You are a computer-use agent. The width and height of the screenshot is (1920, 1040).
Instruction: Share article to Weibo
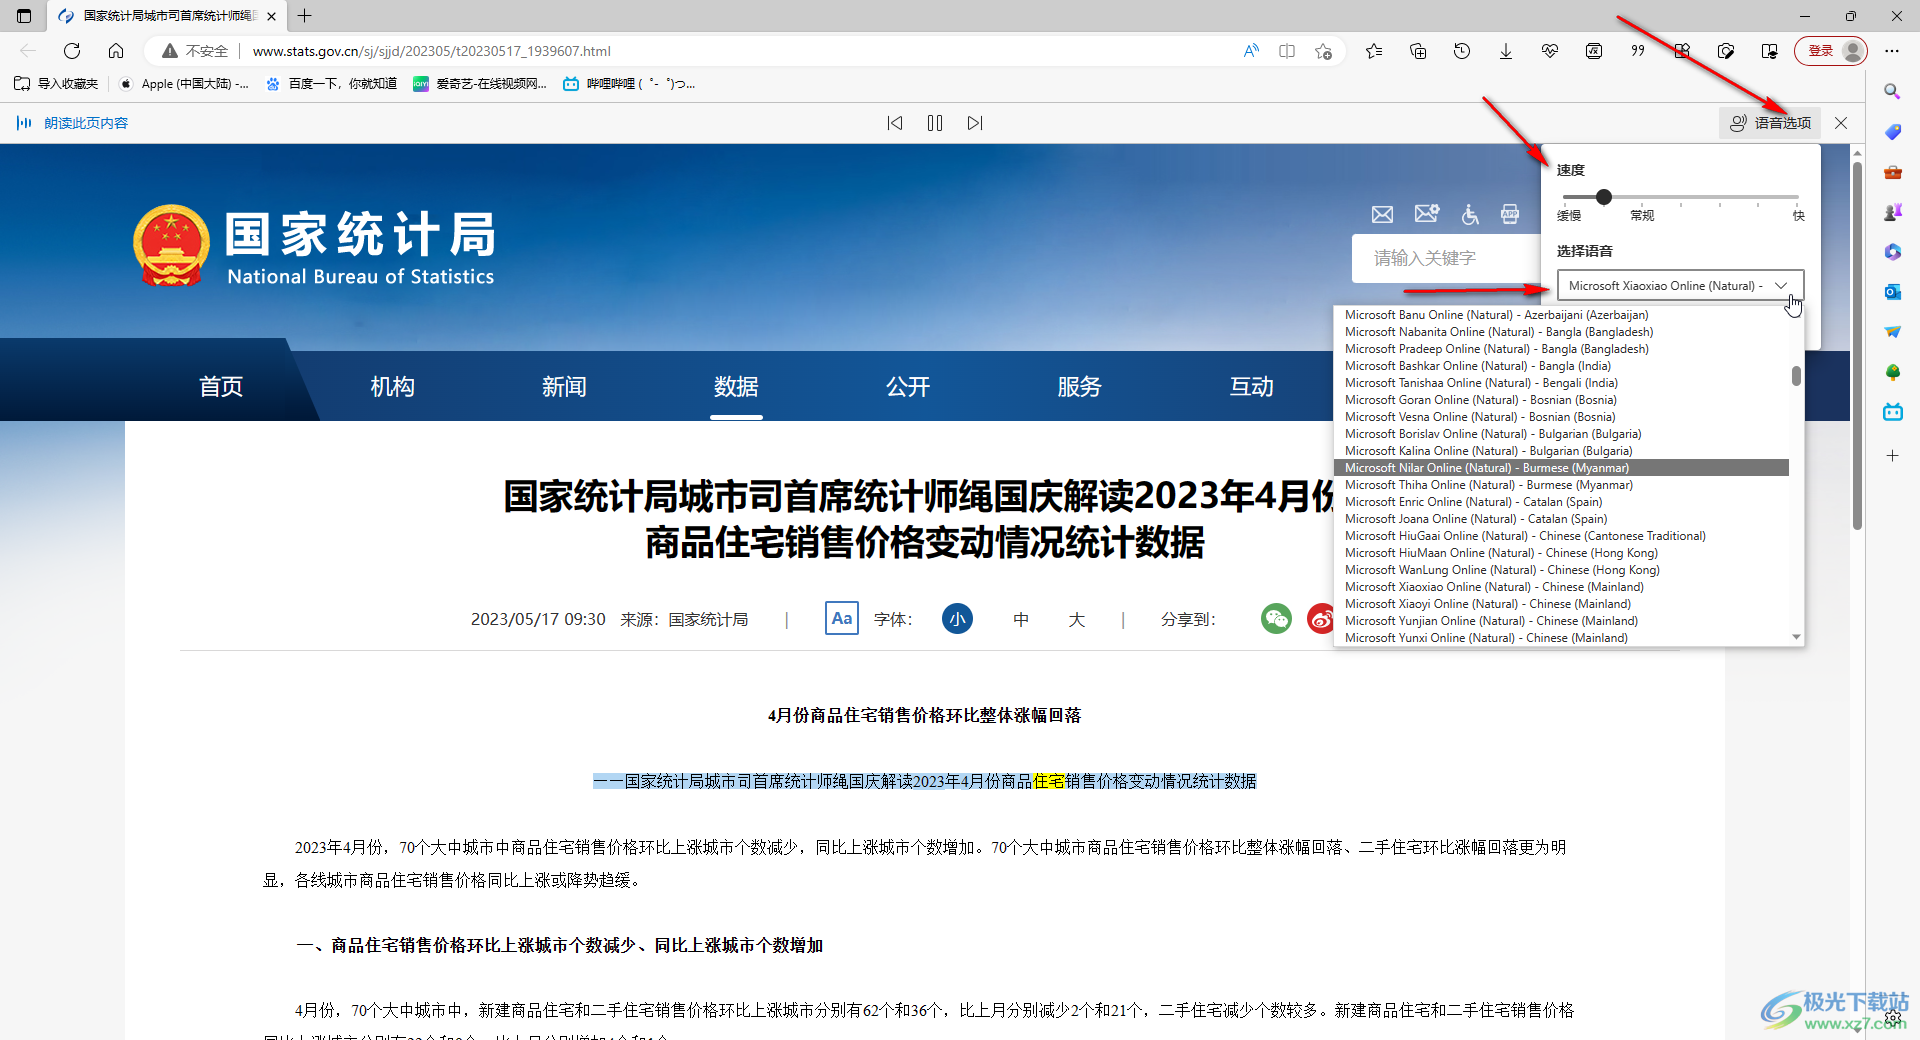coord(1321,619)
